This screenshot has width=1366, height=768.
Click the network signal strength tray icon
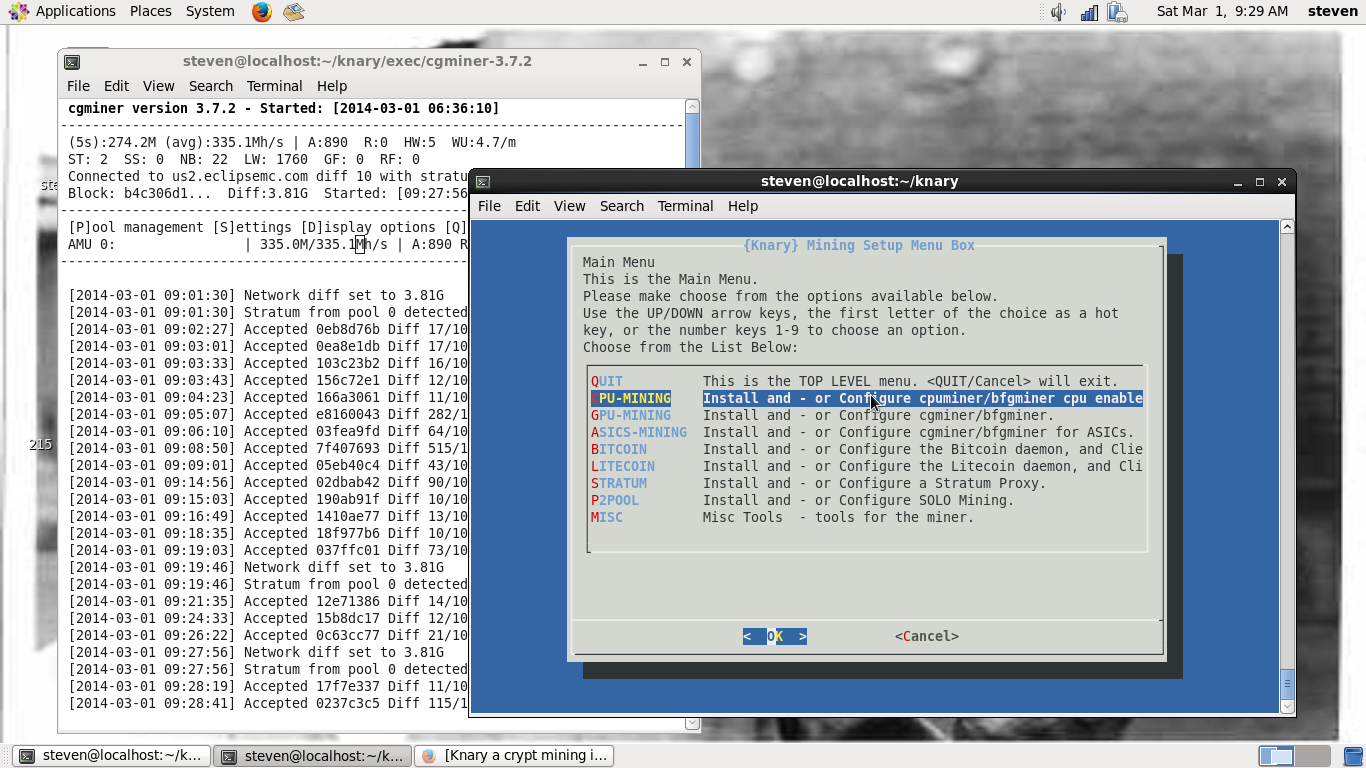1089,12
